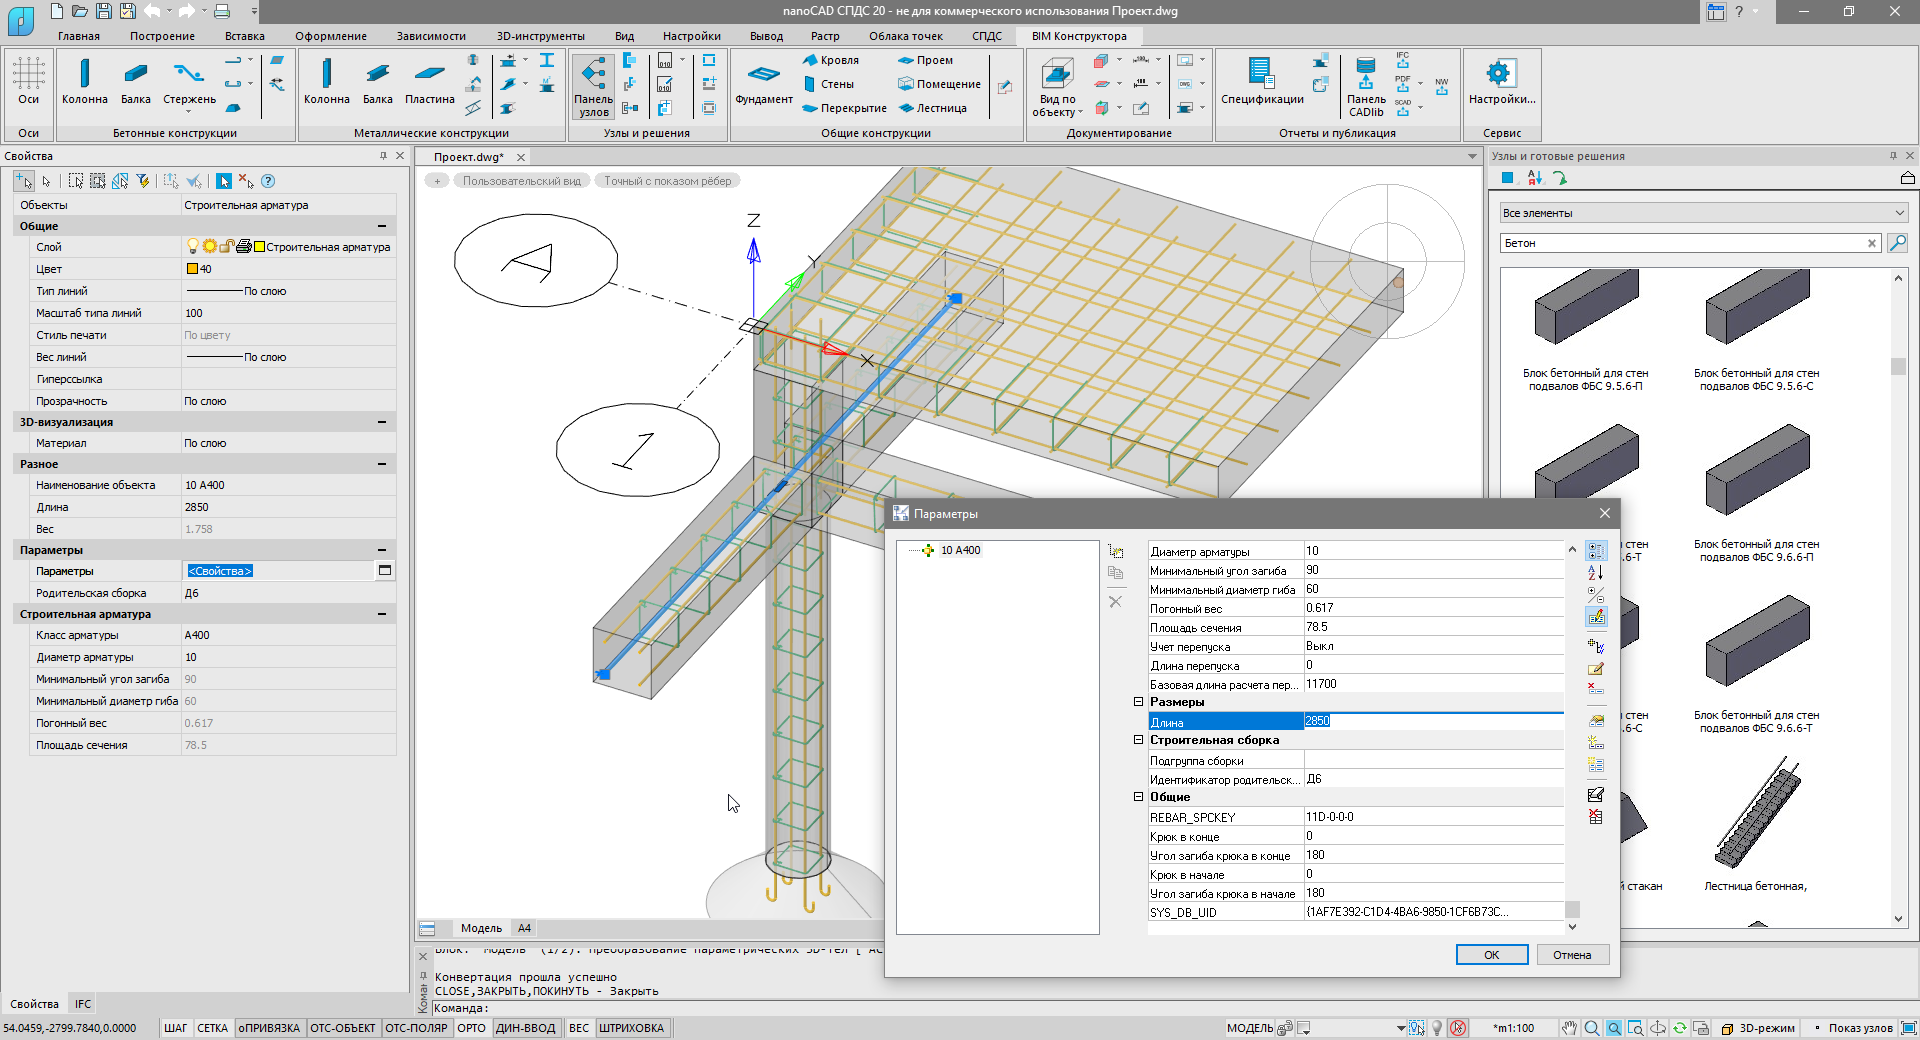Click Точный с показом рёбер button

[667, 181]
